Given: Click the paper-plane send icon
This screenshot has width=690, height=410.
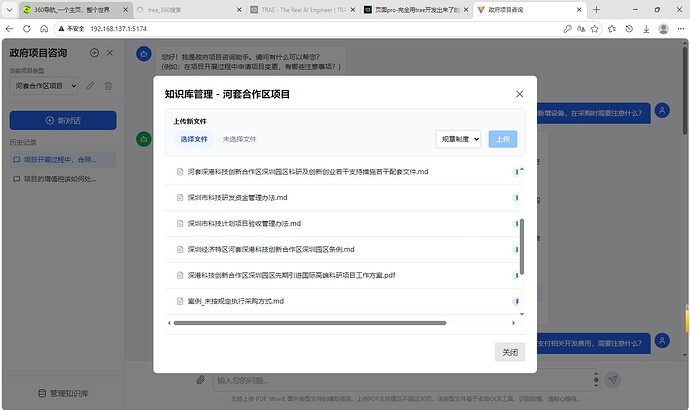Looking at the screenshot, I should [613, 380].
